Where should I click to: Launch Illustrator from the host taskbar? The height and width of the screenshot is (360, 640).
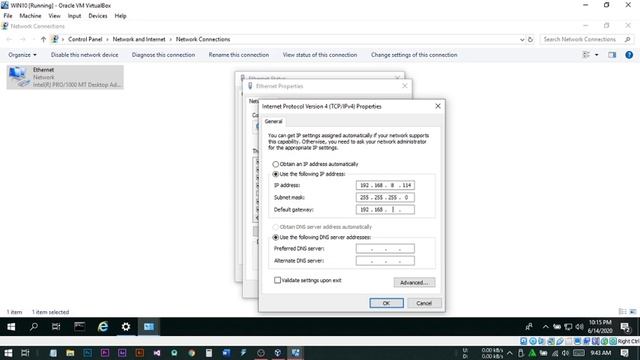[139, 353]
